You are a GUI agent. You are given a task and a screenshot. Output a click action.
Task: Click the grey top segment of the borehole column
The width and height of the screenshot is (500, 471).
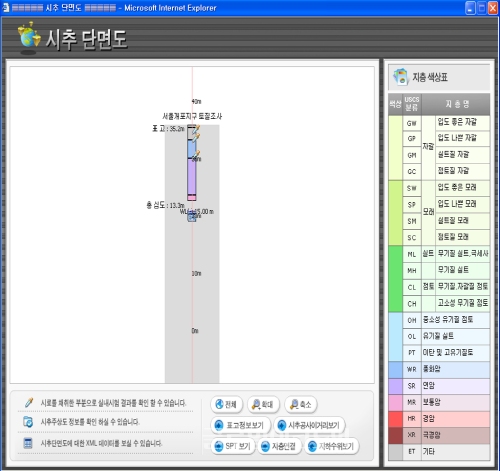(x=191, y=133)
